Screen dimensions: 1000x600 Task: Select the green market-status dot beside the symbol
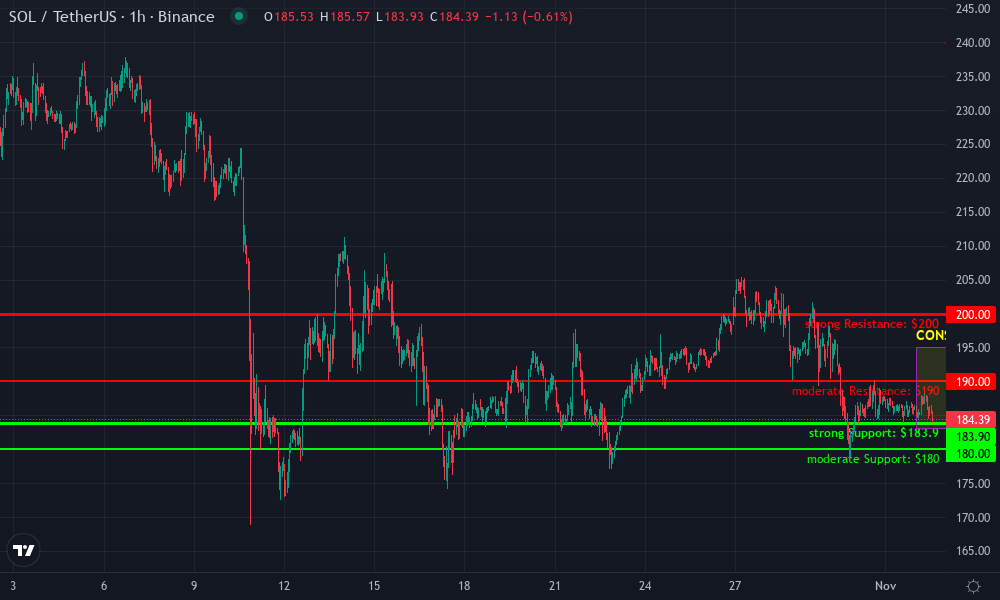[x=237, y=16]
